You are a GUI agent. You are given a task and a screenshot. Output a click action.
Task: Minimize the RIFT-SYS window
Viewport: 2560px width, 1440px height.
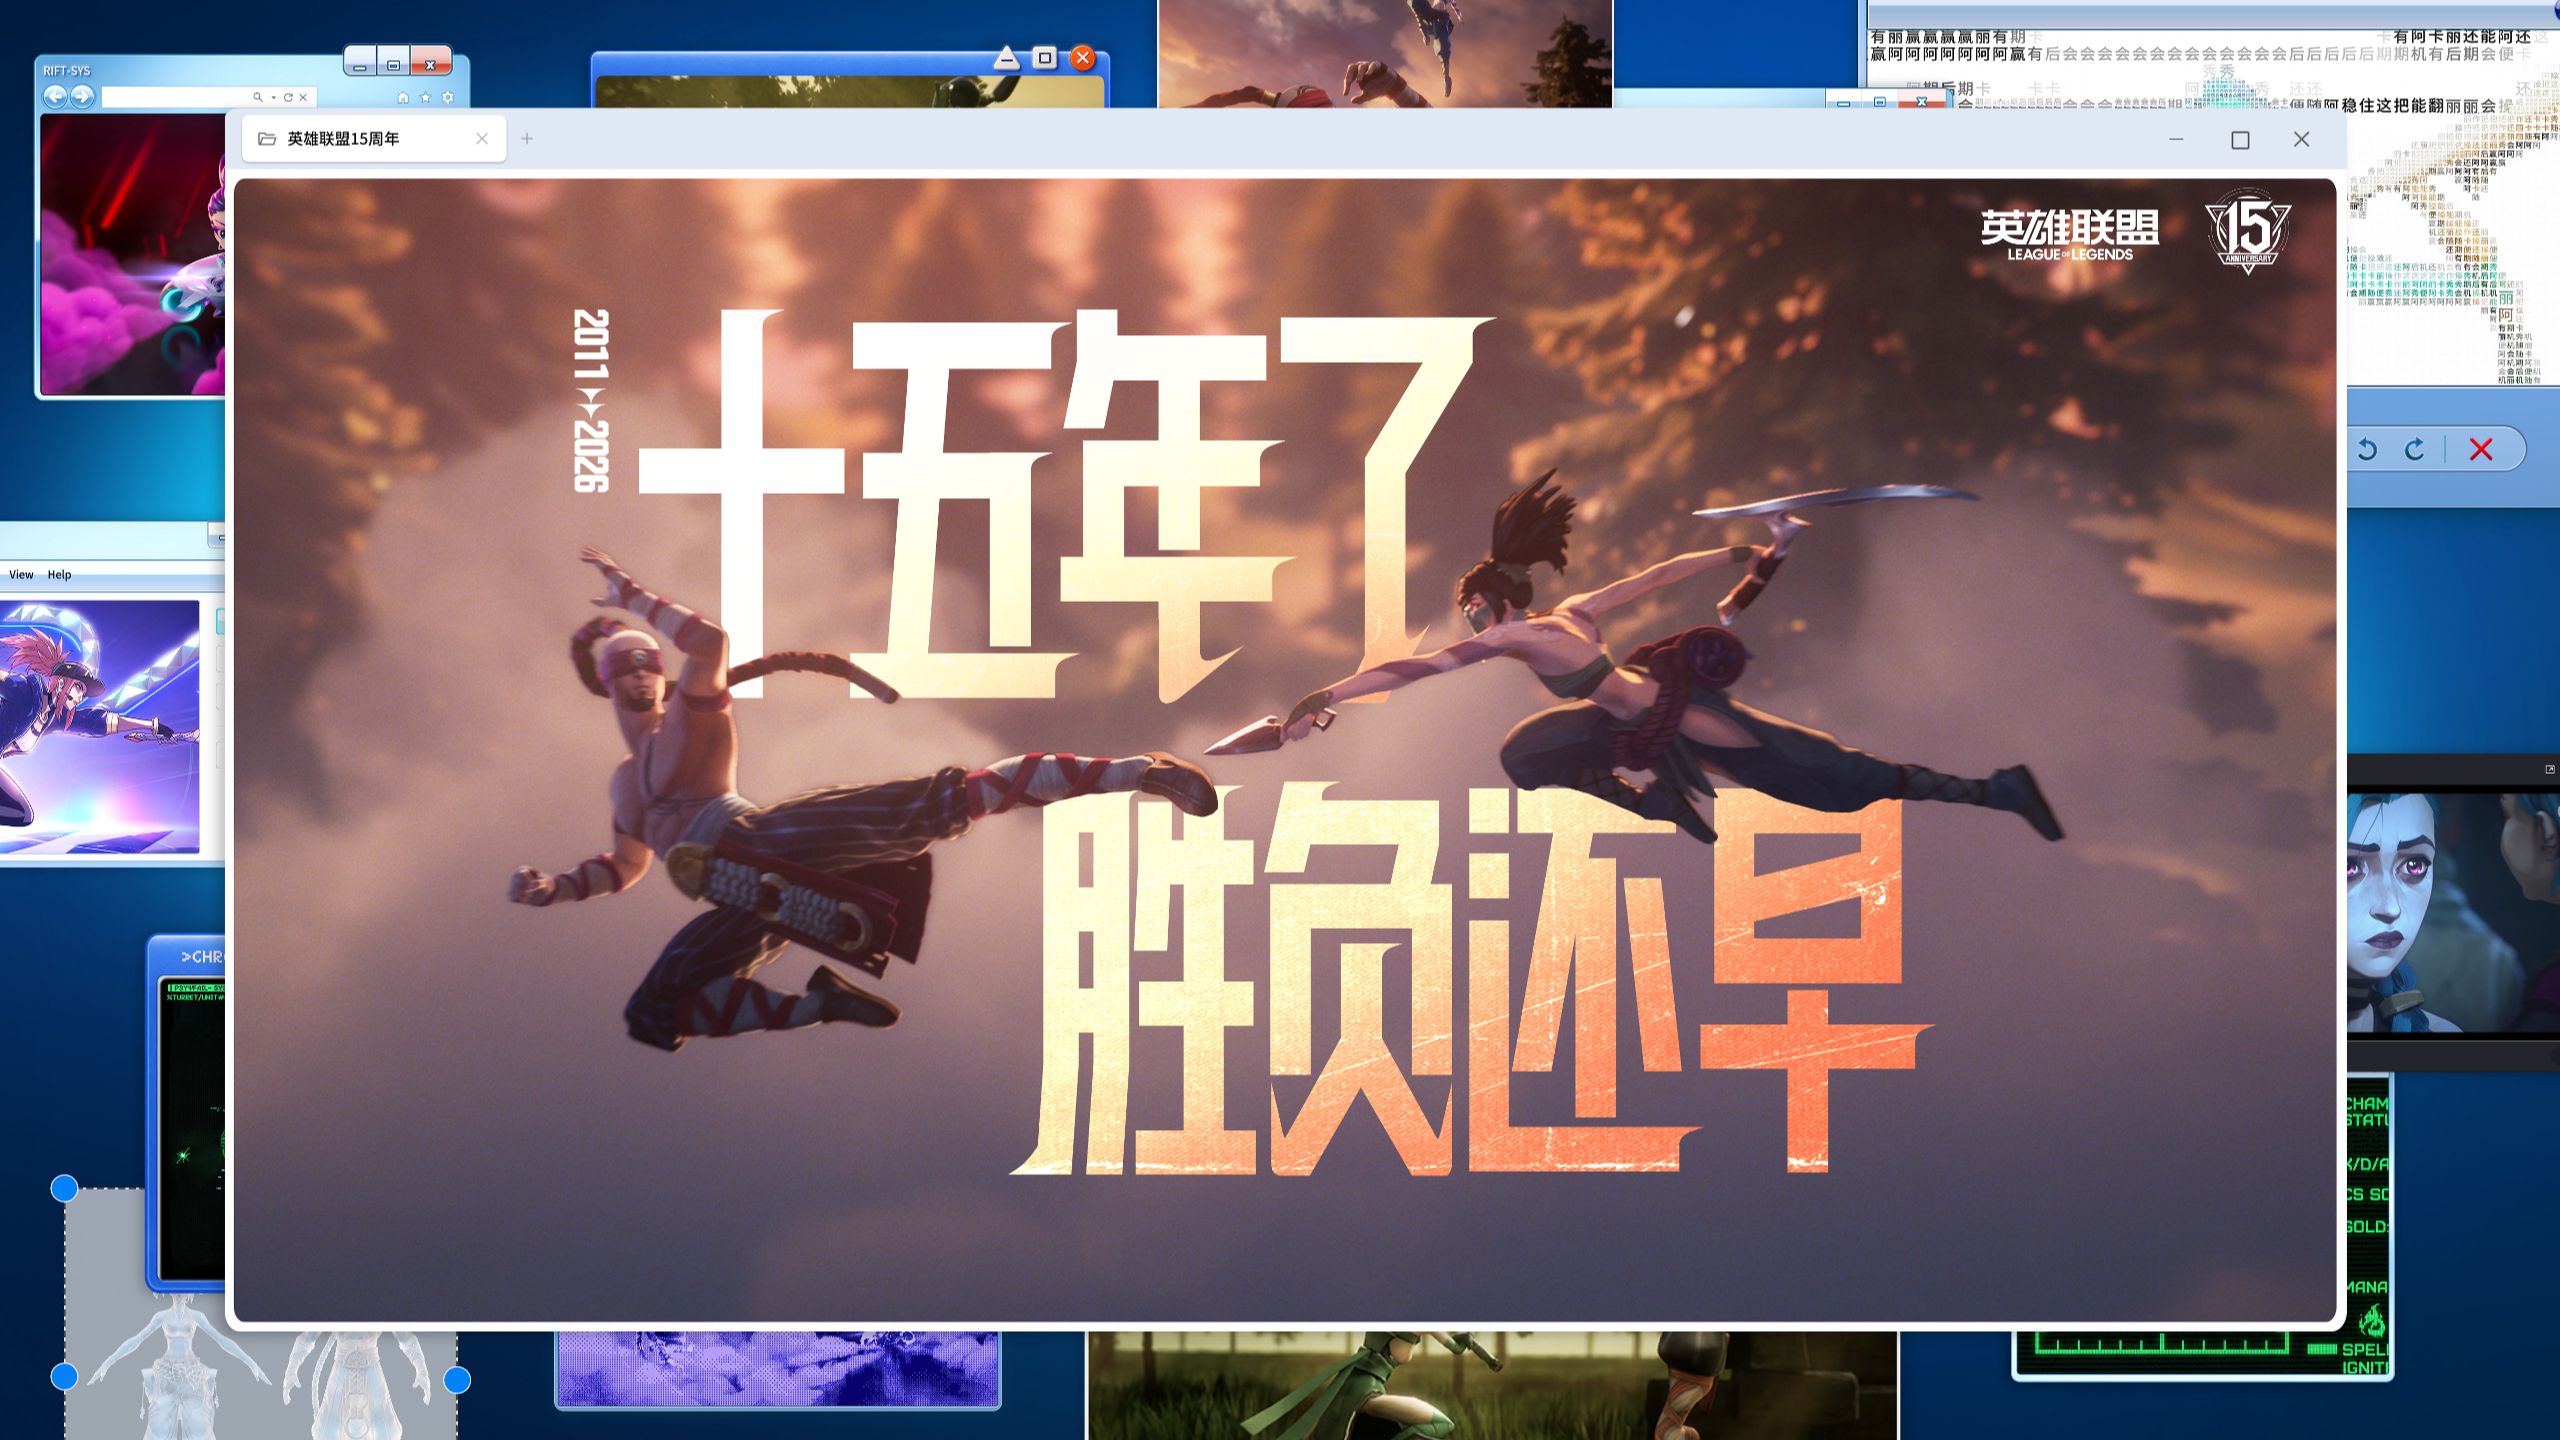click(x=360, y=62)
